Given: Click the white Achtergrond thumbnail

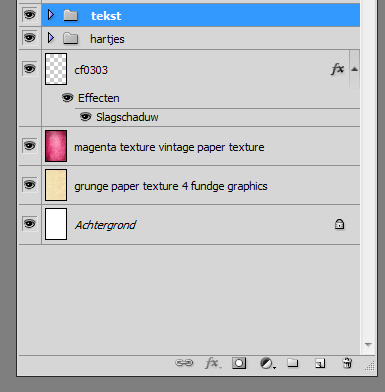Looking at the screenshot, I should click(x=56, y=224).
